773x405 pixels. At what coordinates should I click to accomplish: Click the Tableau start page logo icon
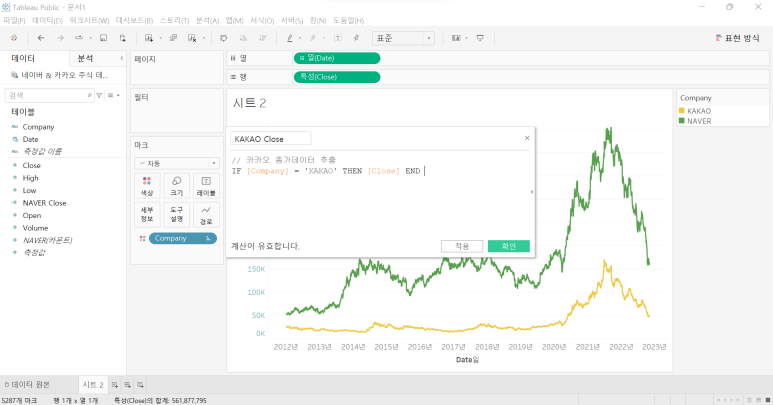coord(14,38)
